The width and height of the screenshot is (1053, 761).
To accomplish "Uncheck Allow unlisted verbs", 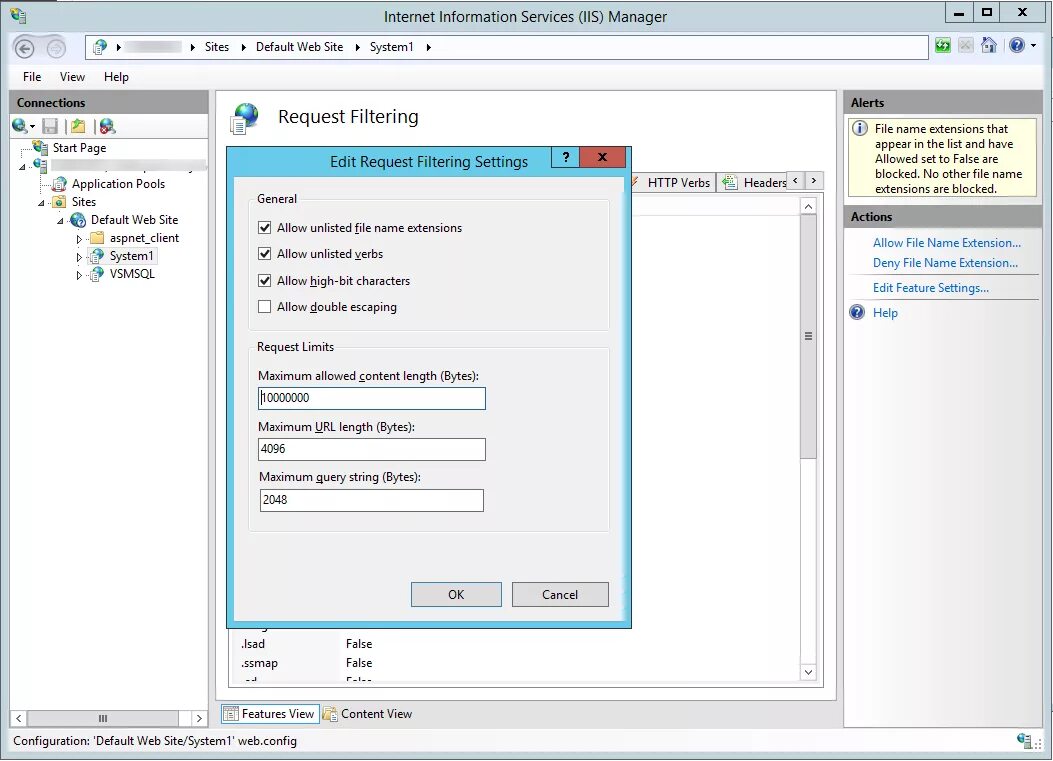I will tap(265, 254).
